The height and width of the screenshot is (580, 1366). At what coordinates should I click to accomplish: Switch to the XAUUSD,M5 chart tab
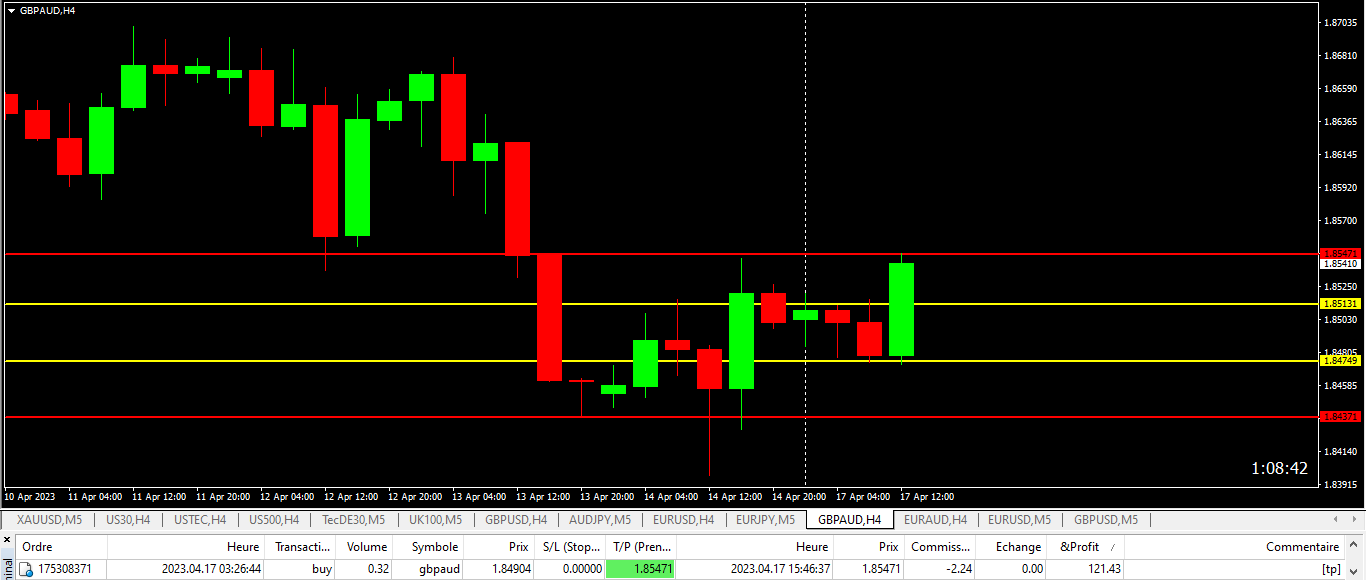point(49,520)
